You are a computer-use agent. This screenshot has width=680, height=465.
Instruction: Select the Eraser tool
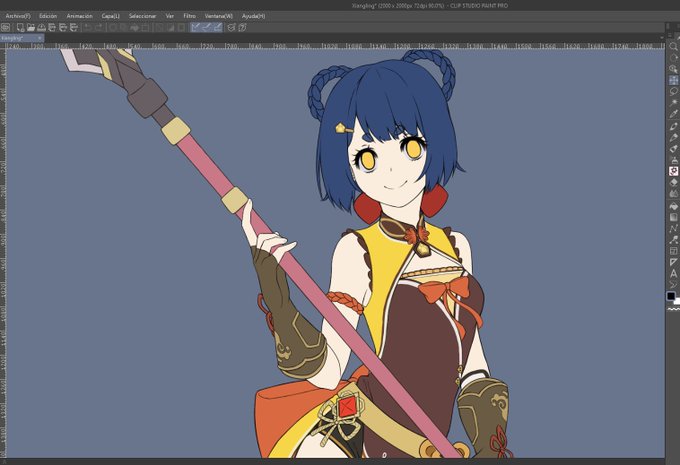click(x=673, y=182)
